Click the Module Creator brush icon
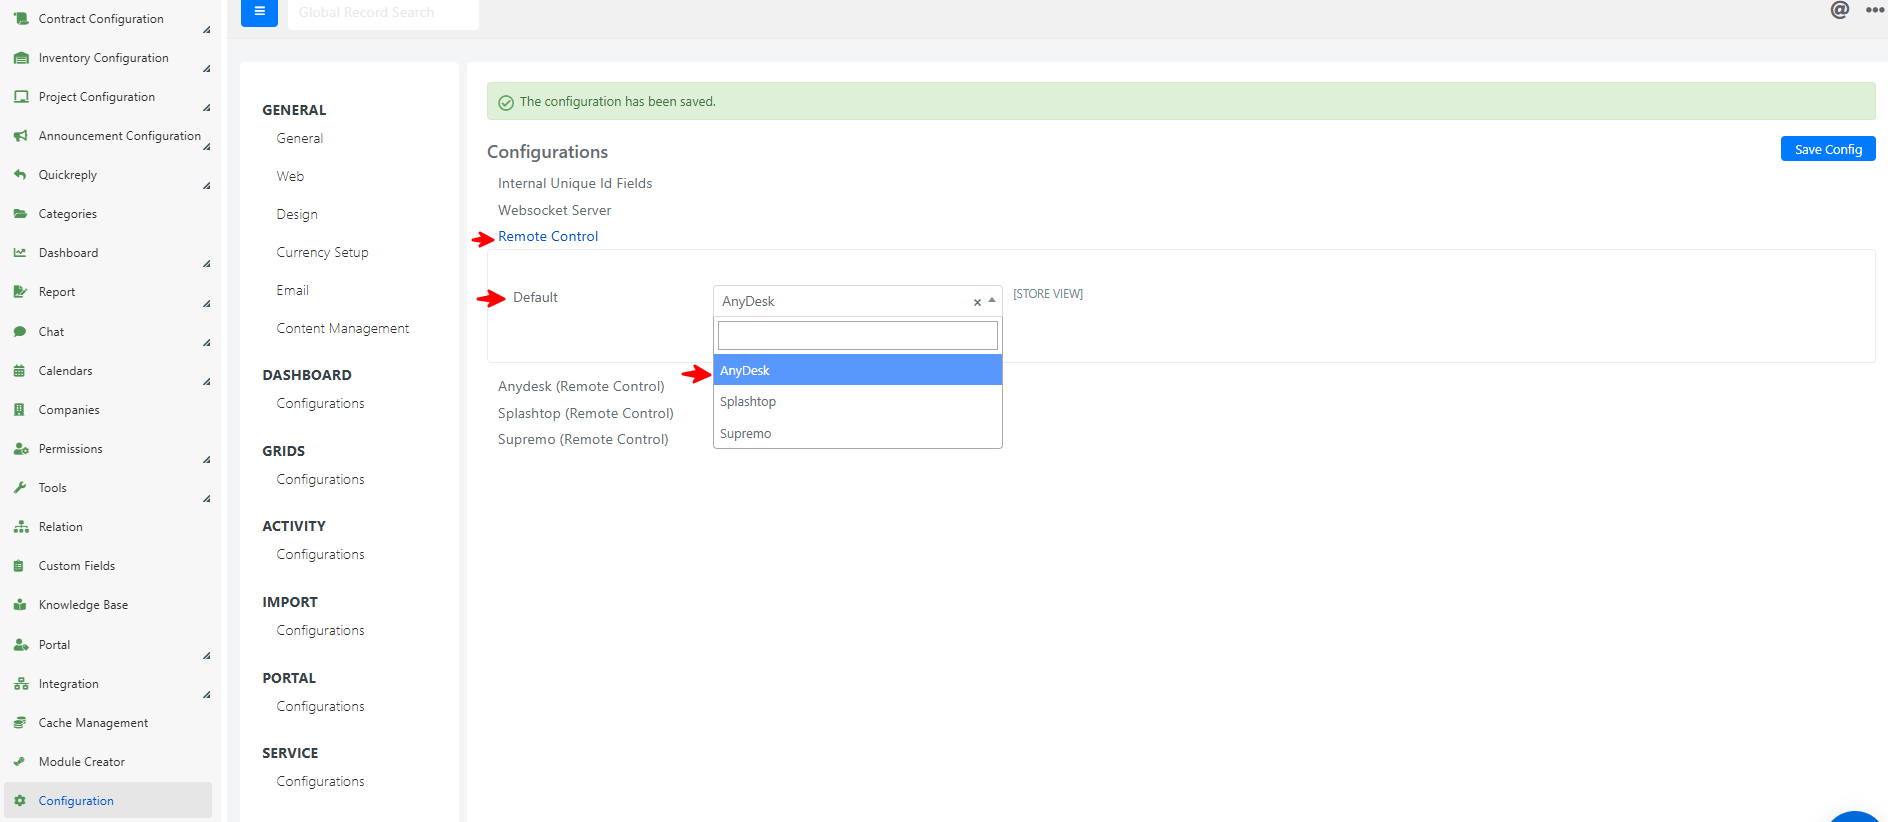The height and width of the screenshot is (822, 1888). (x=20, y=762)
